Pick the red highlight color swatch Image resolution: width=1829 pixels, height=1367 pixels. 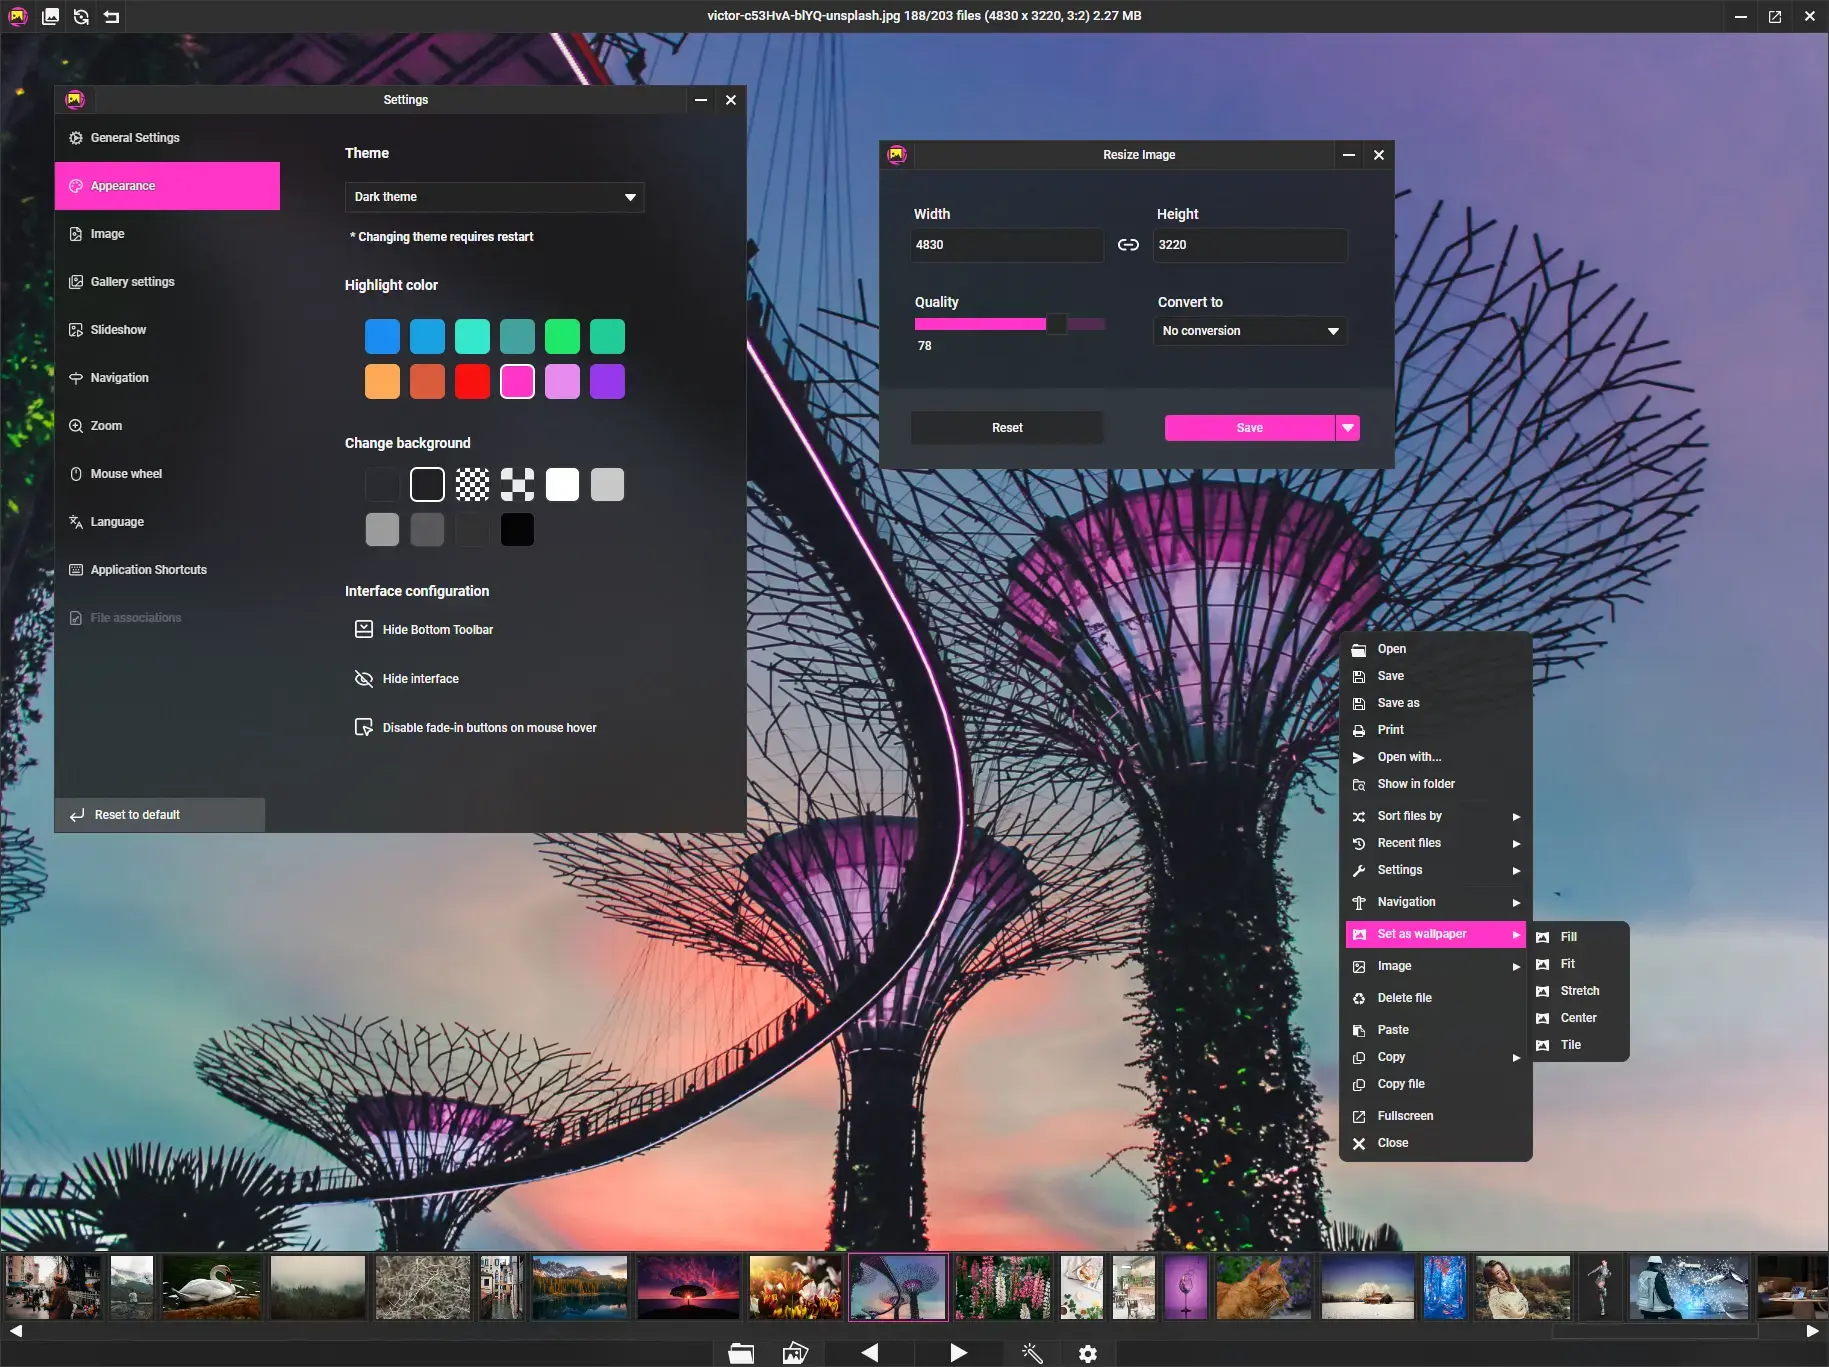tap(472, 382)
